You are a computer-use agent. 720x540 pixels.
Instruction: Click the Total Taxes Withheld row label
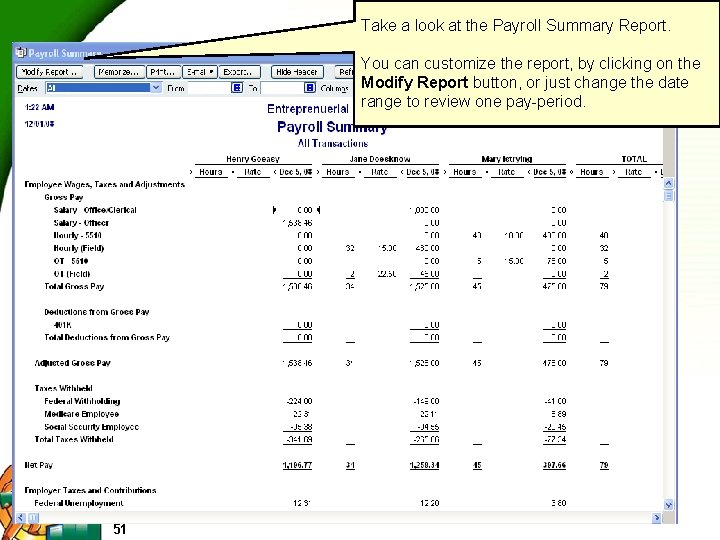74,439
